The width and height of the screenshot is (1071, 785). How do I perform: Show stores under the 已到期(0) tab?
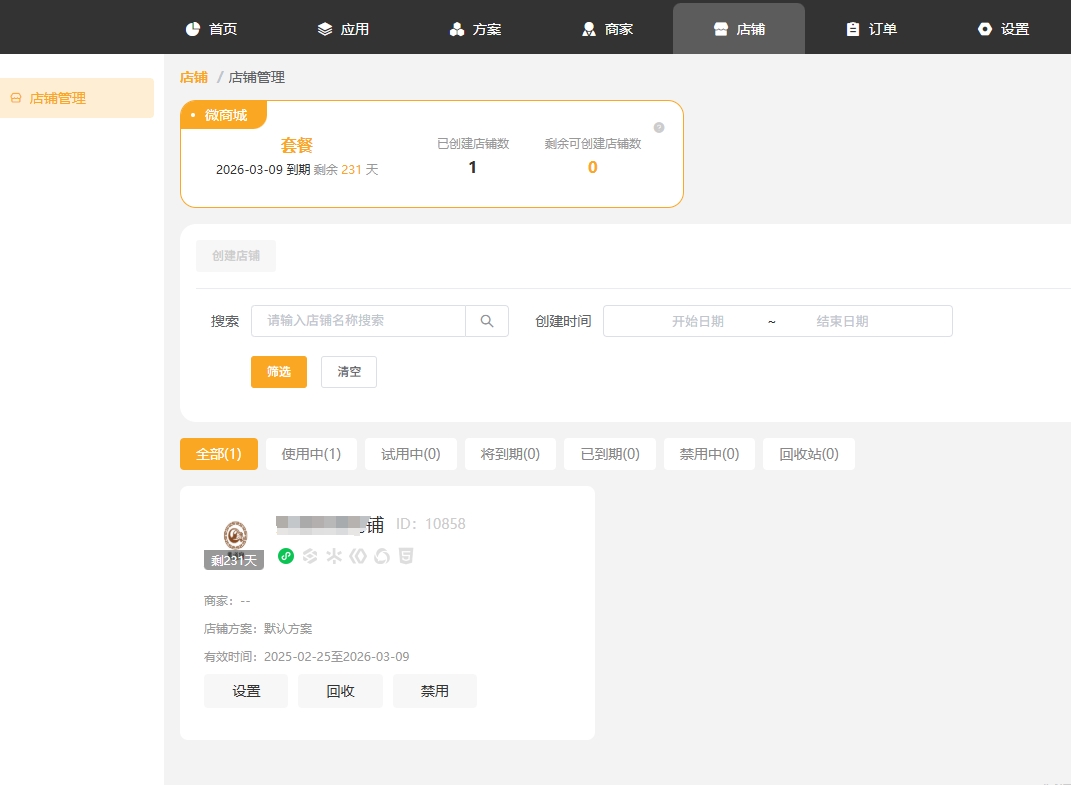[x=609, y=454]
